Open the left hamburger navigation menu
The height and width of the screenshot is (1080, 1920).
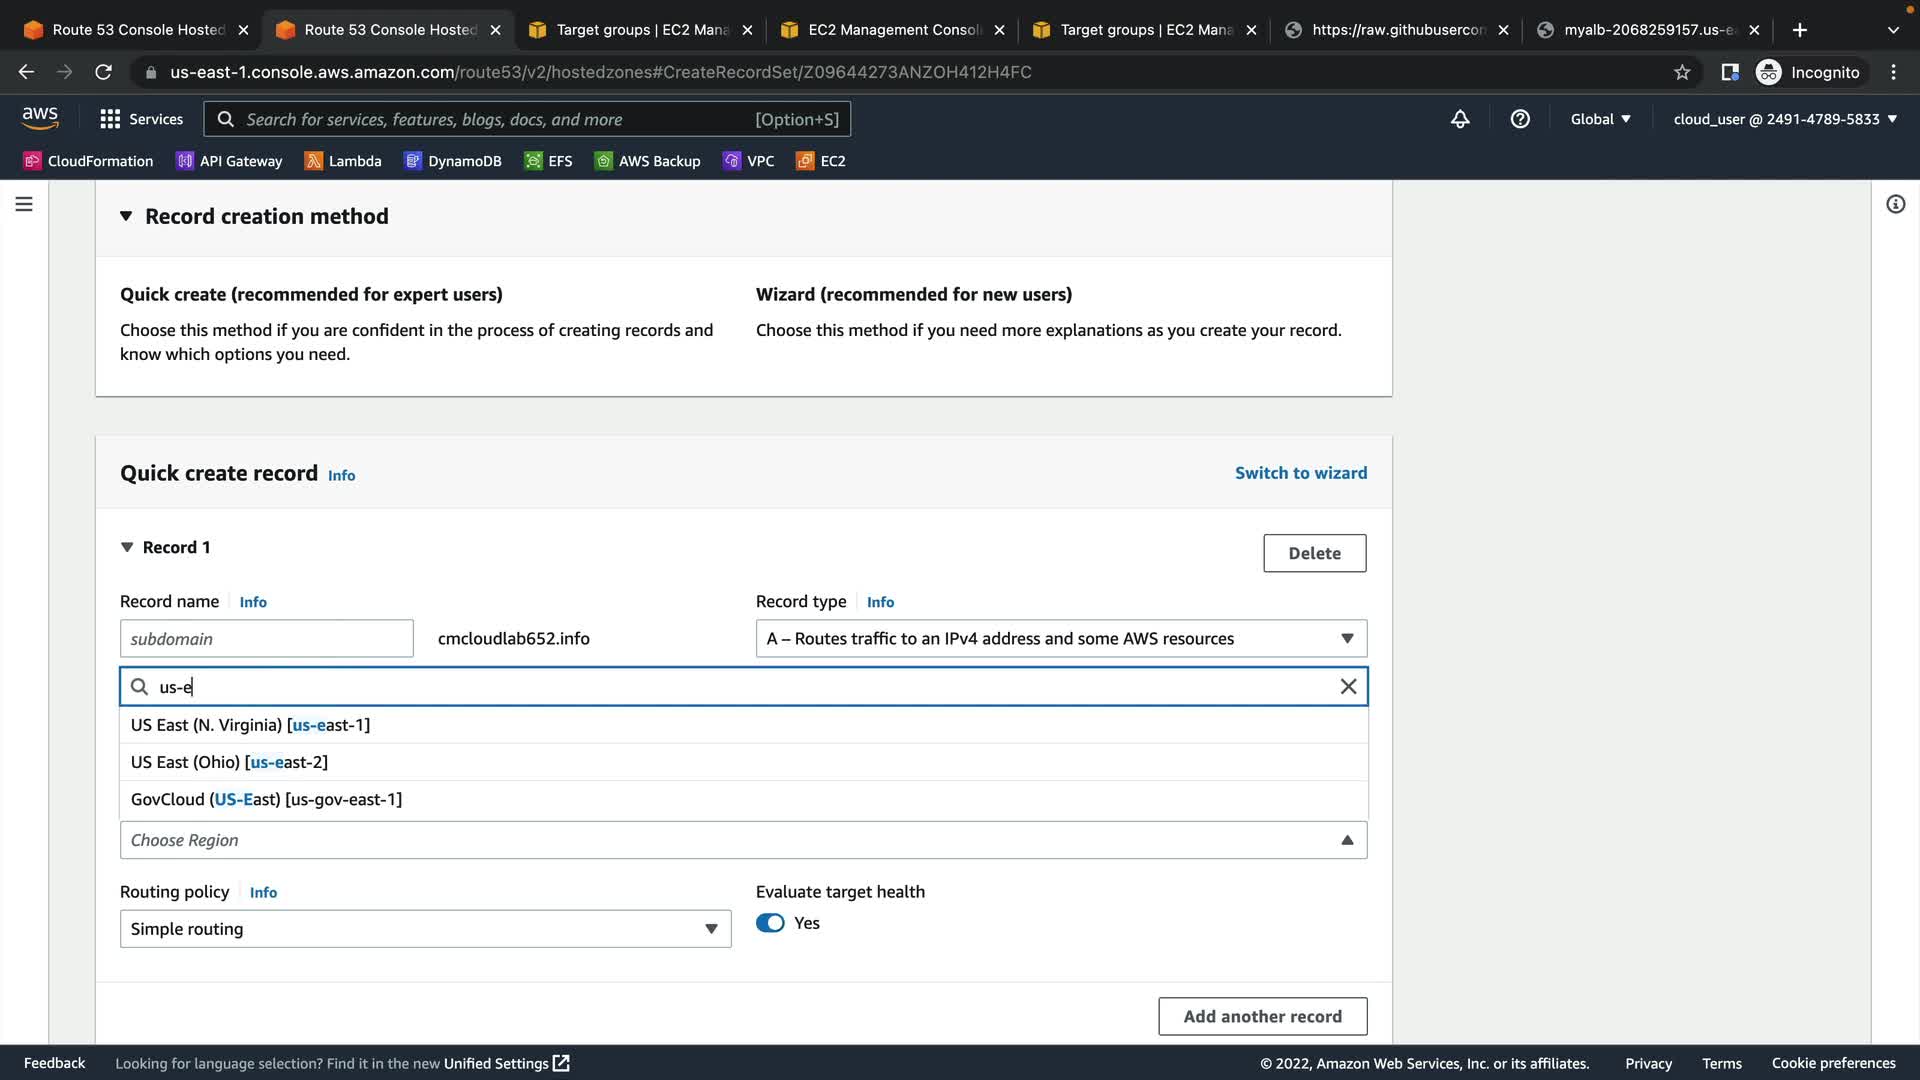24,204
